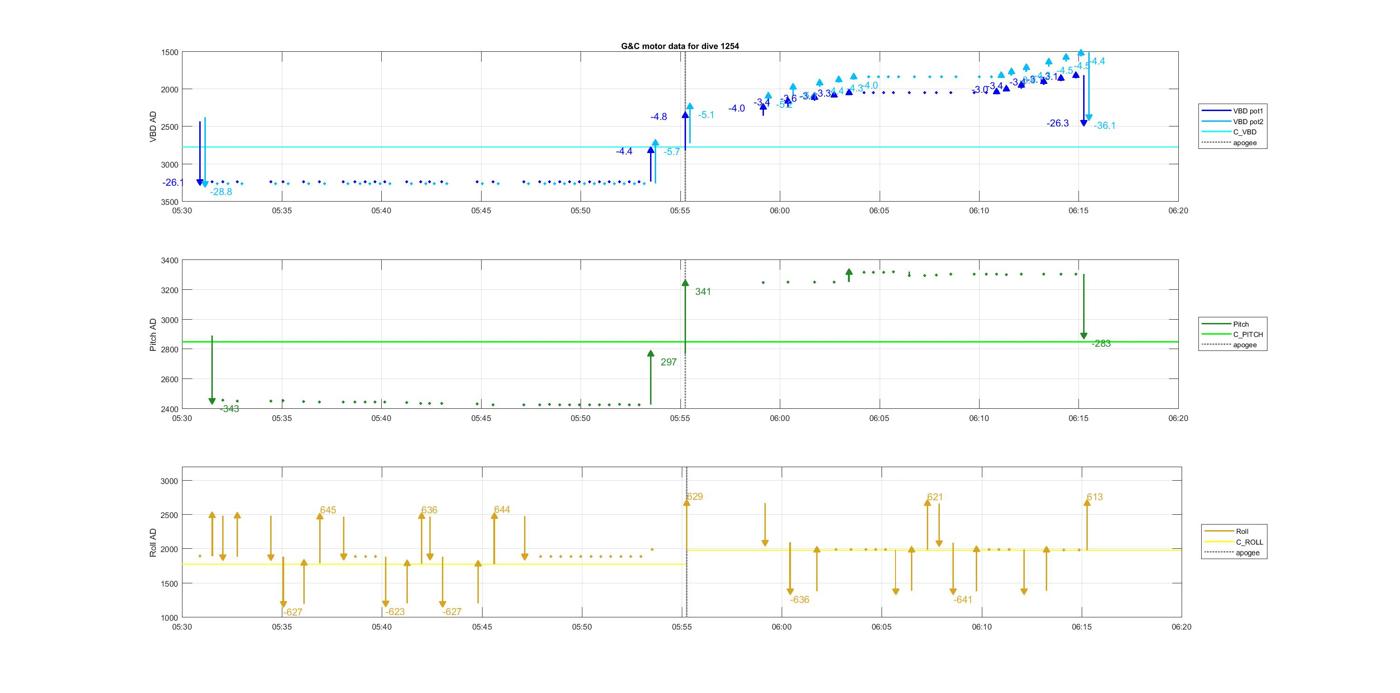
Task: Click the 05:30 tick under the VBD plot
Action: 181,211
